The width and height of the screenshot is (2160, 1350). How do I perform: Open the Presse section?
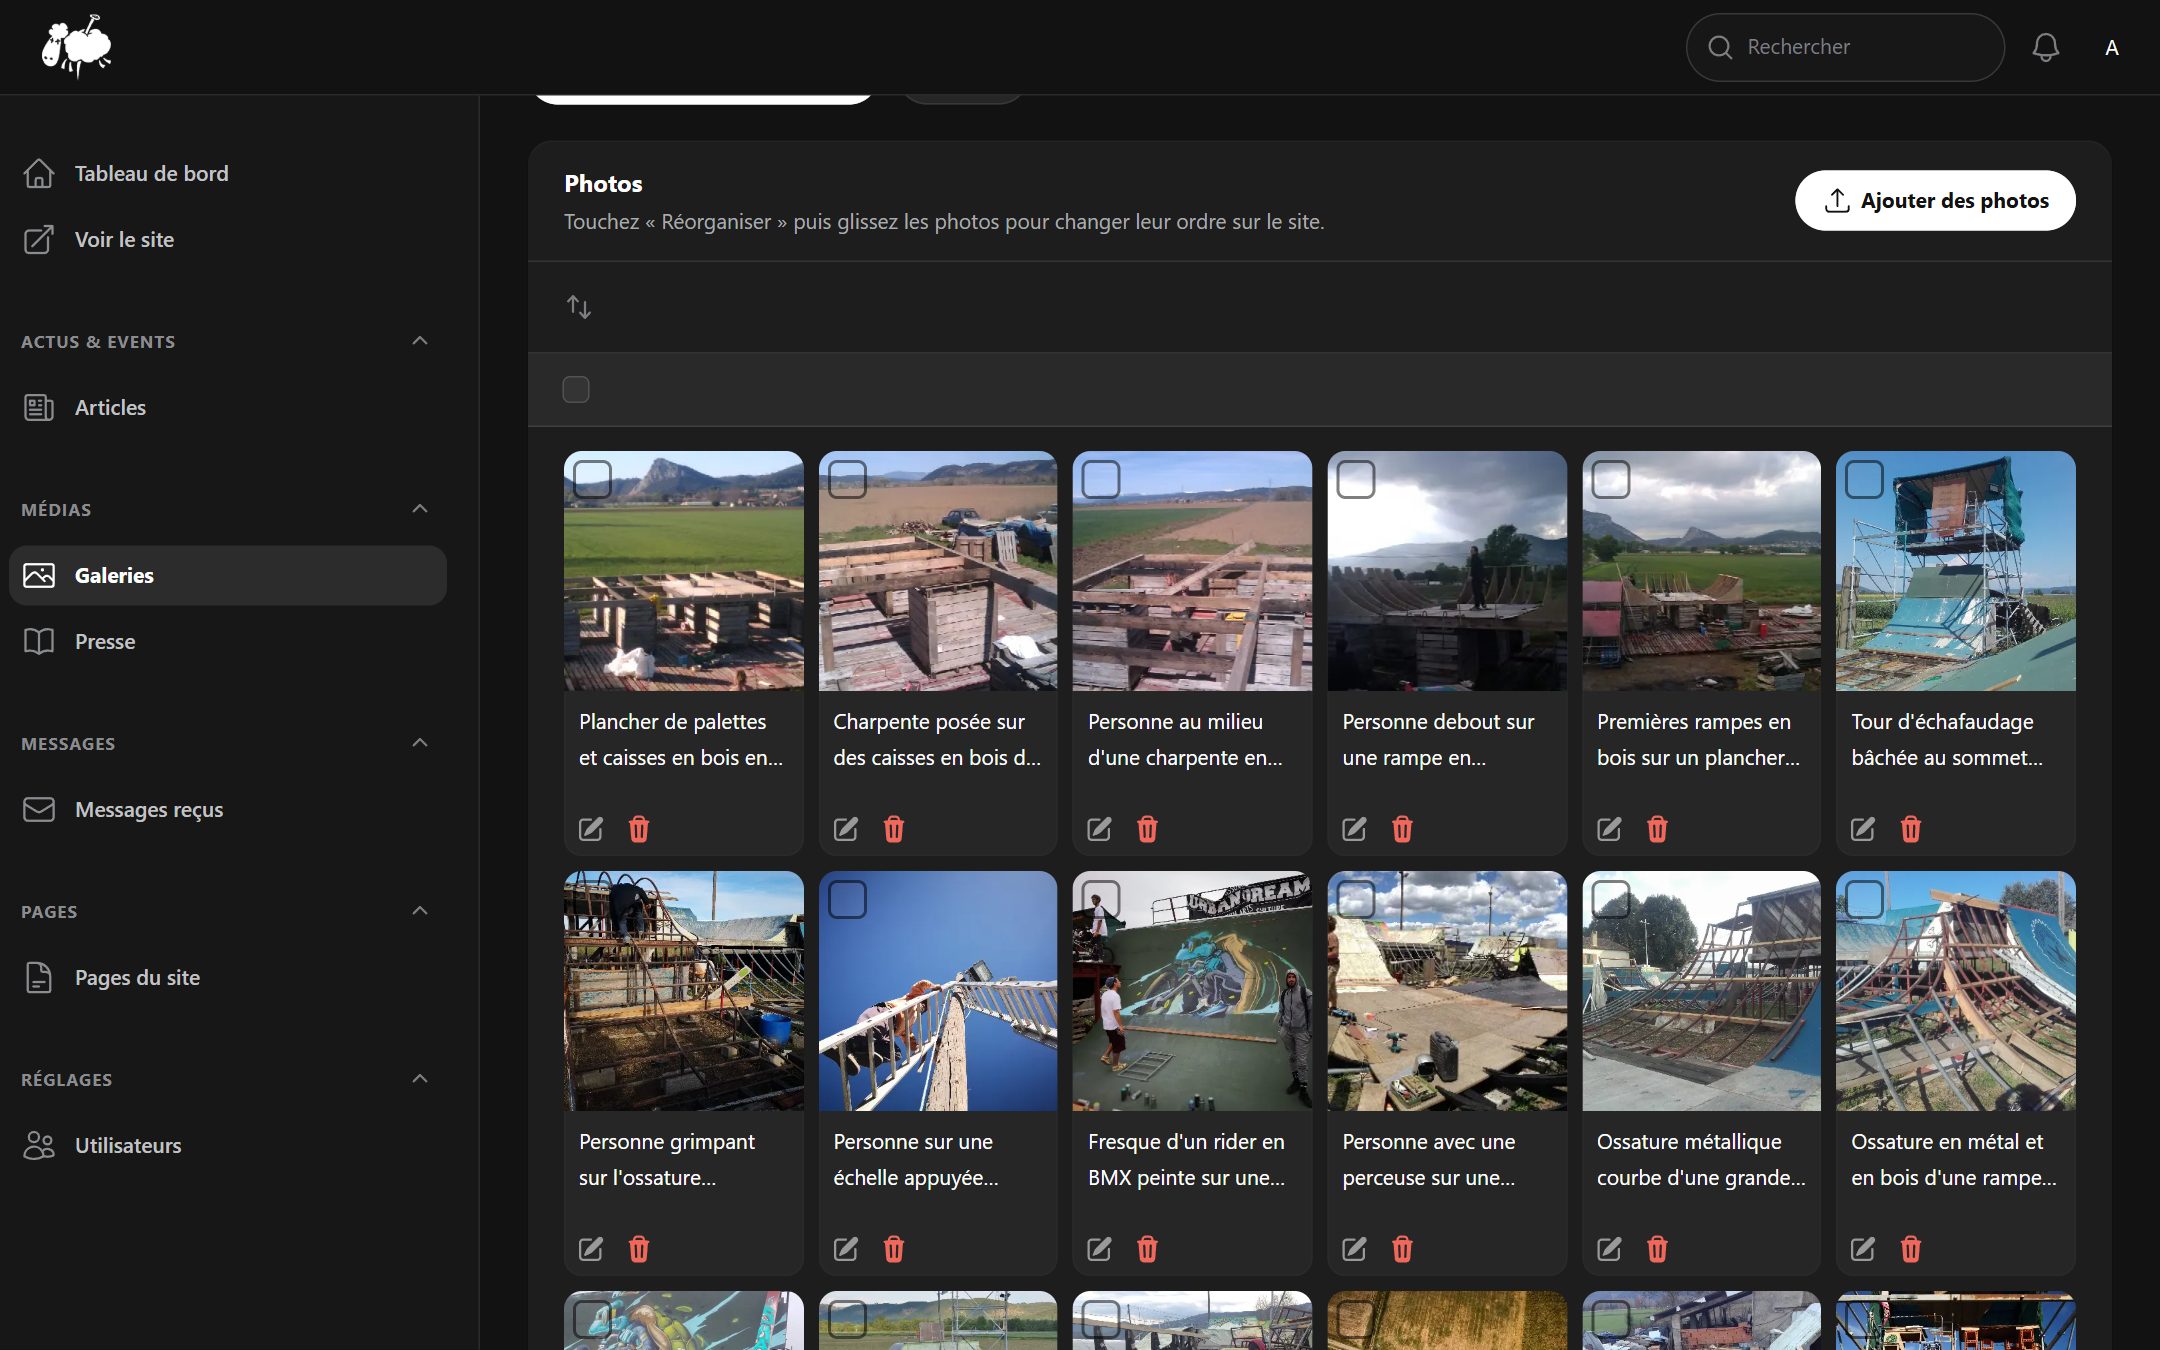pos(228,641)
